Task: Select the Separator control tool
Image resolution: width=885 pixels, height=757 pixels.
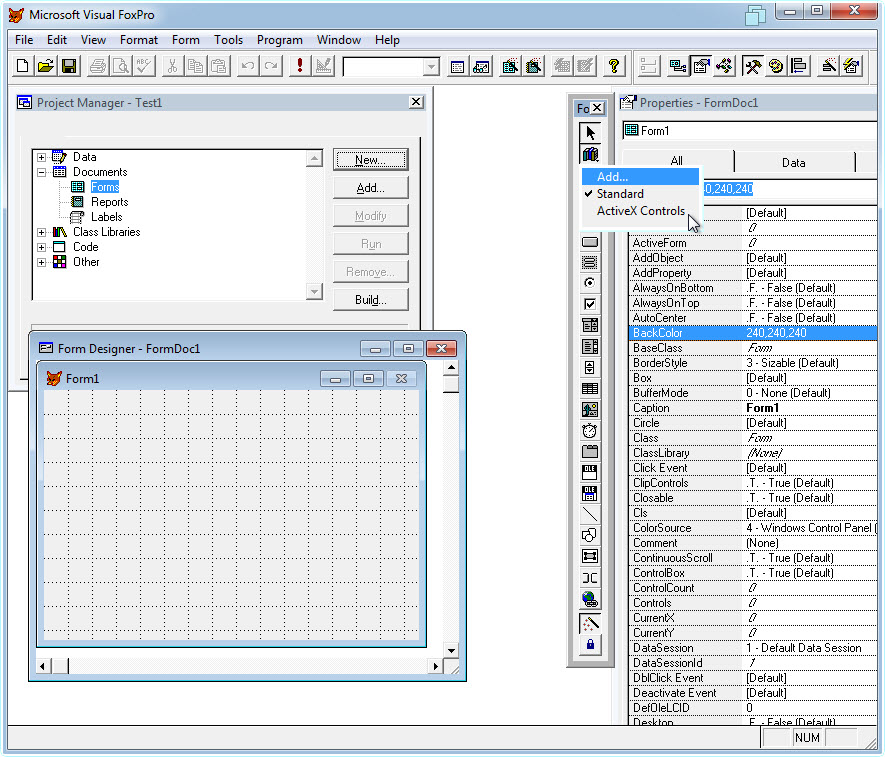Action: 590,577
